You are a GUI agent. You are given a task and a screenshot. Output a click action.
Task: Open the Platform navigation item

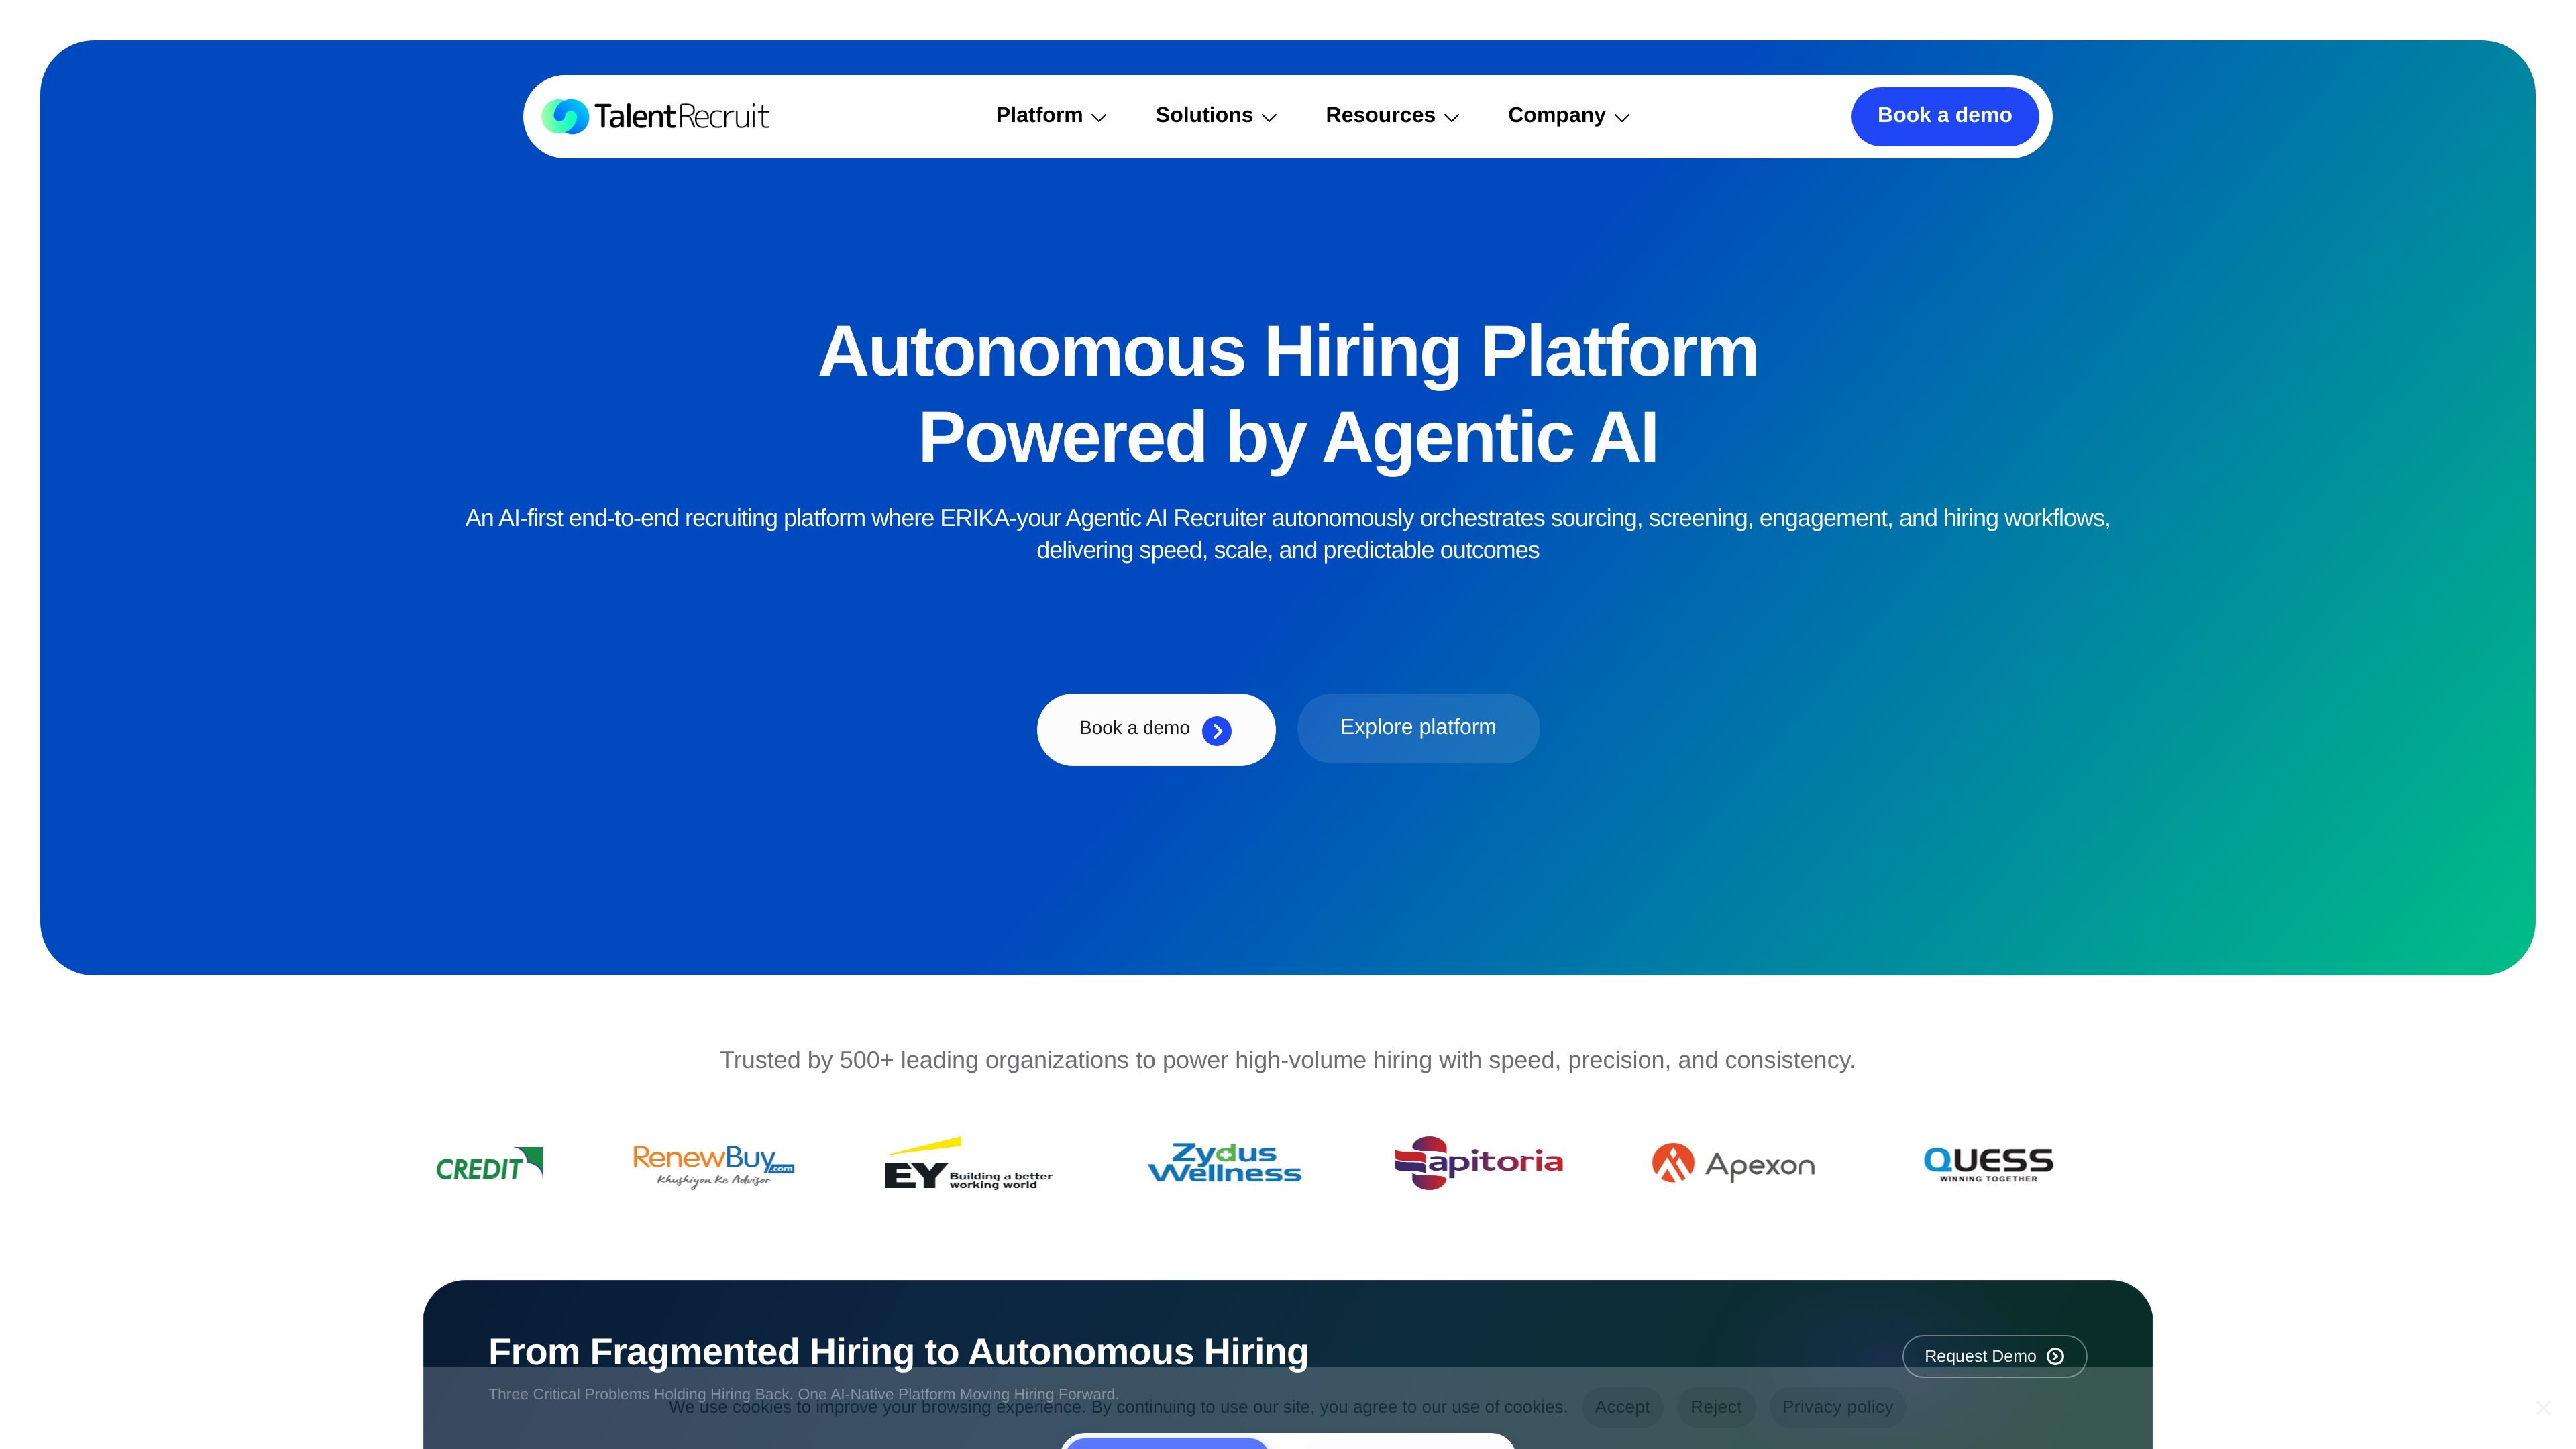(1039, 115)
